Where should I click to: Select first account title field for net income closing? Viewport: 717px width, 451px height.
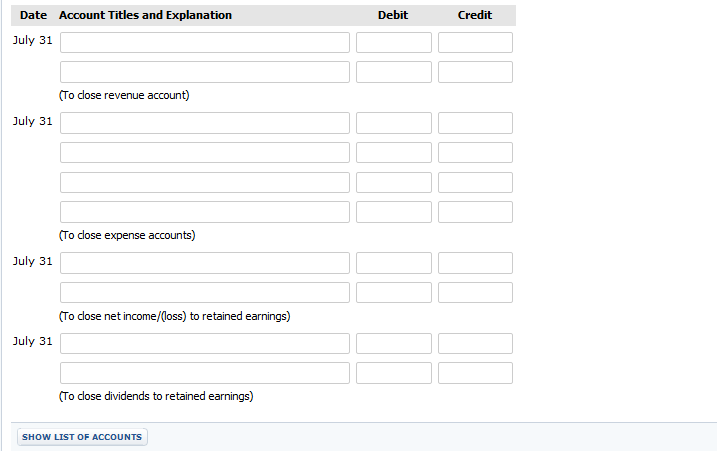click(205, 263)
